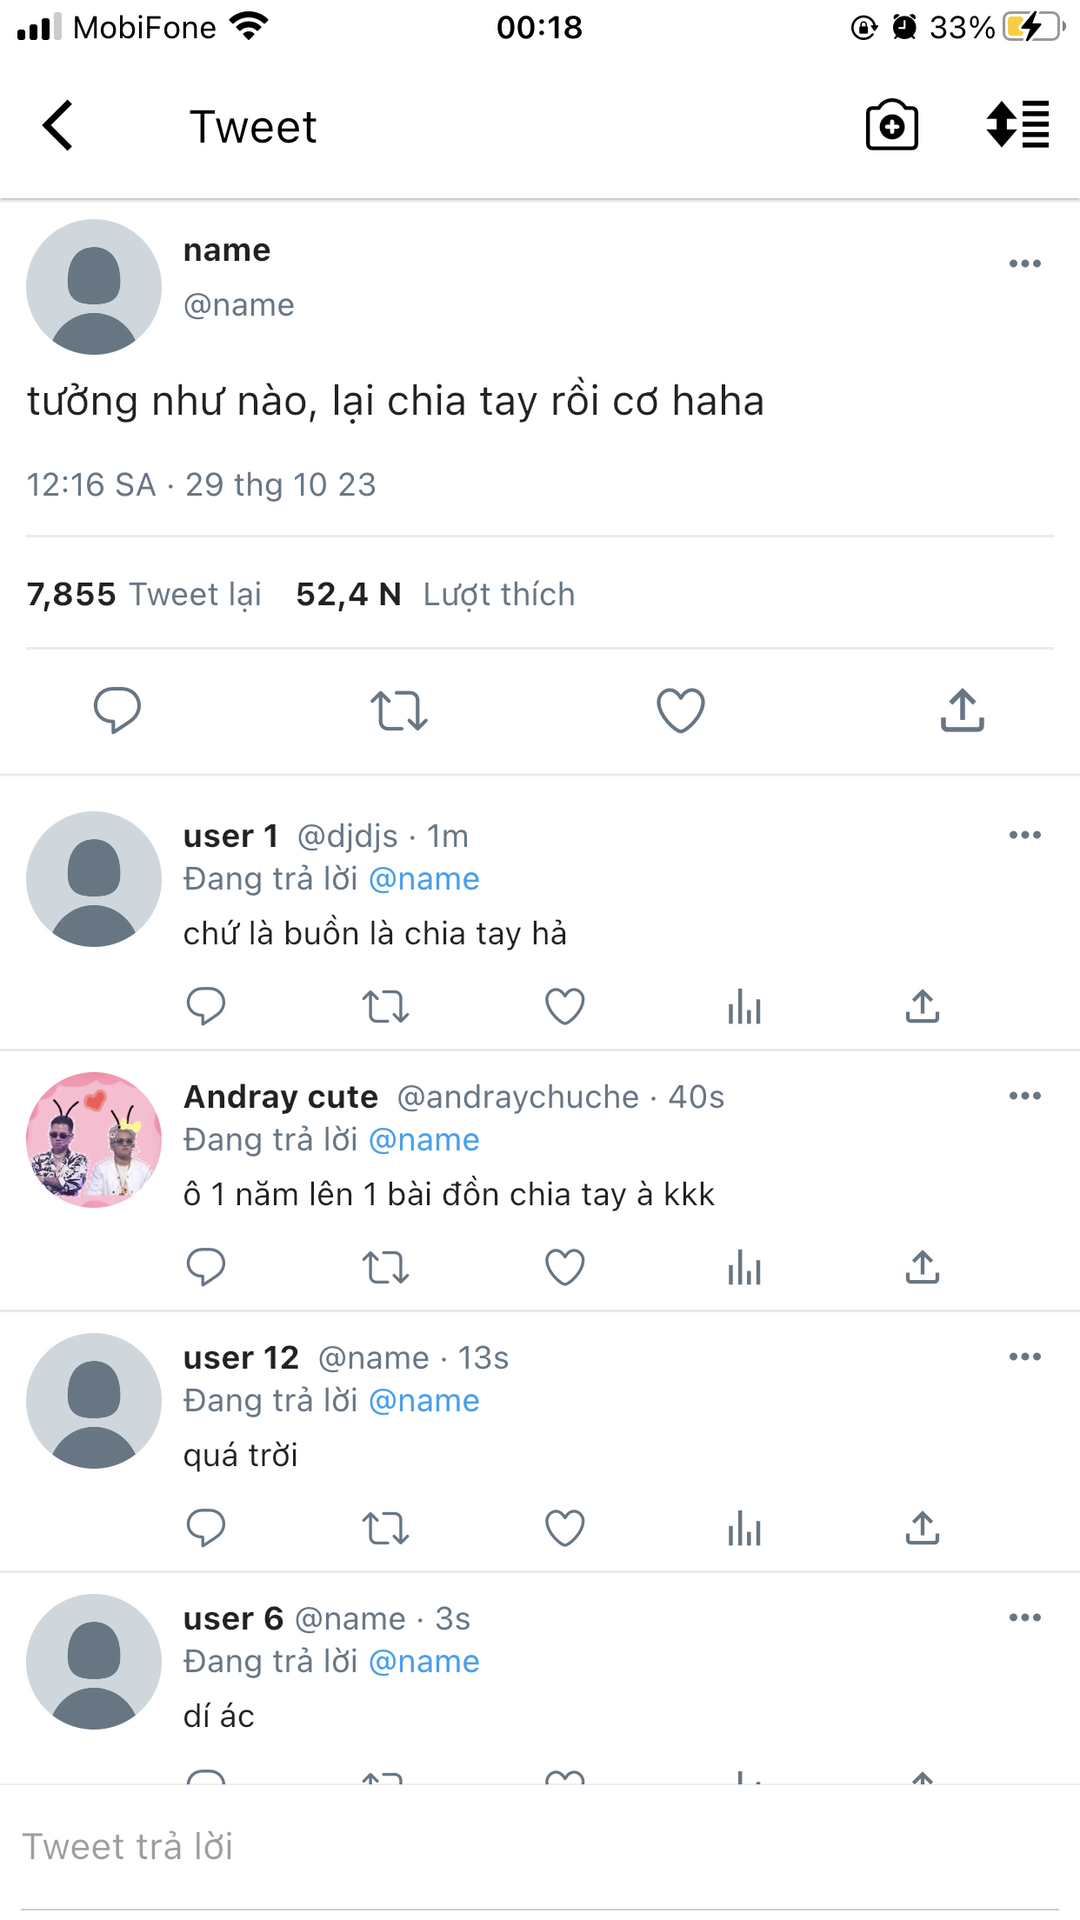
Task: Open more options for main tweet
Action: [1025, 264]
